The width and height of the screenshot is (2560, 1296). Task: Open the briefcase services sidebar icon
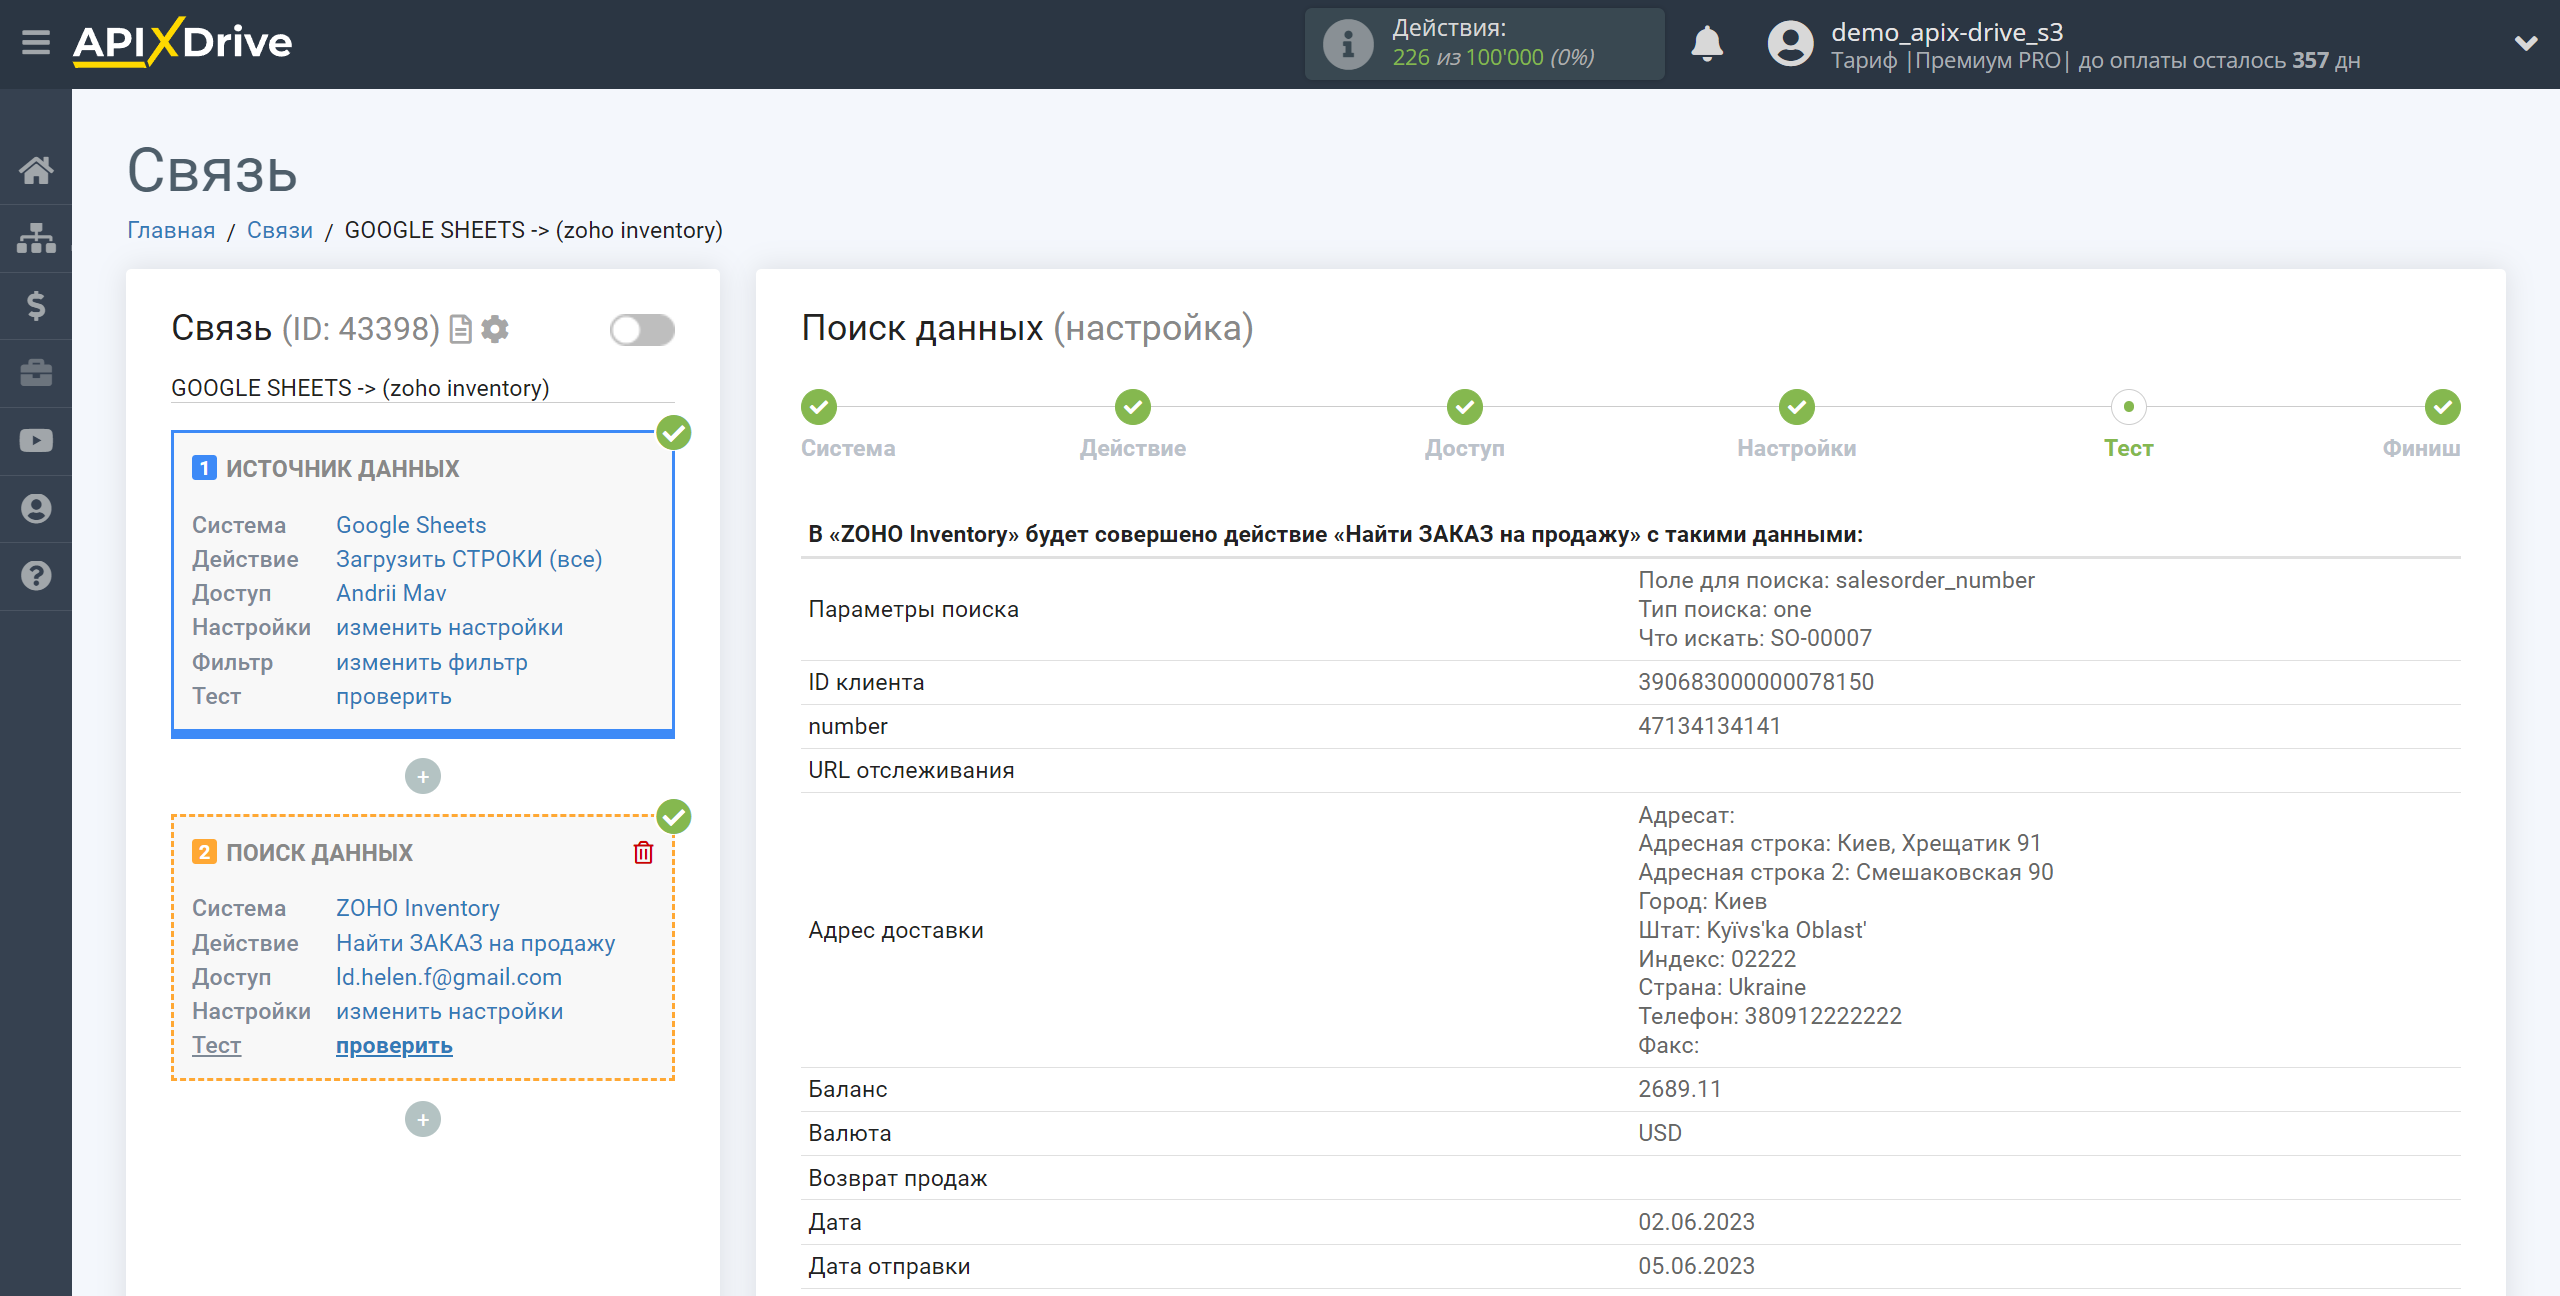point(36,373)
